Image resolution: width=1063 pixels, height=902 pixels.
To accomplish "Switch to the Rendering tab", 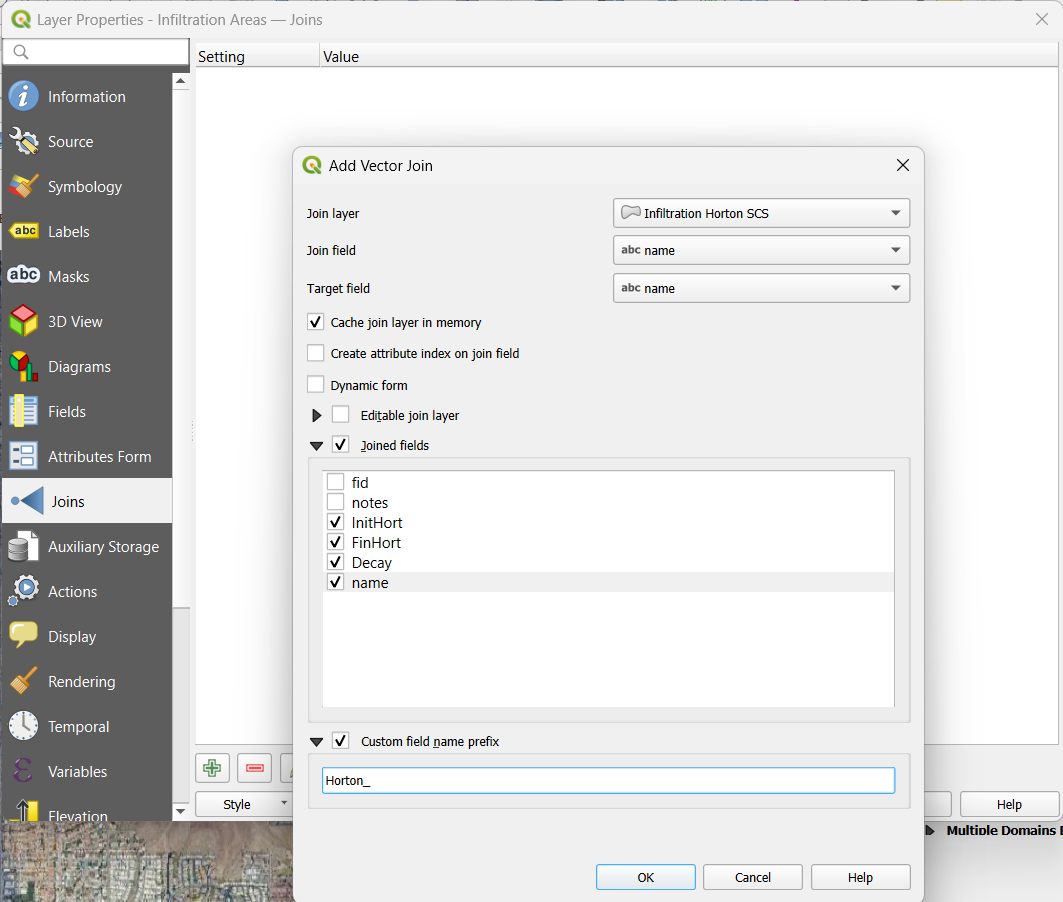I will coord(81,682).
